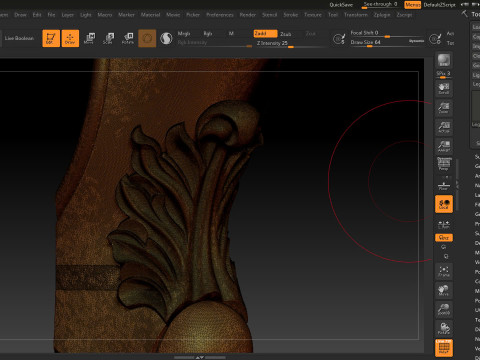Toggle Dynamic draw size
The width and height of the screenshot is (480, 360).
click(x=416, y=41)
